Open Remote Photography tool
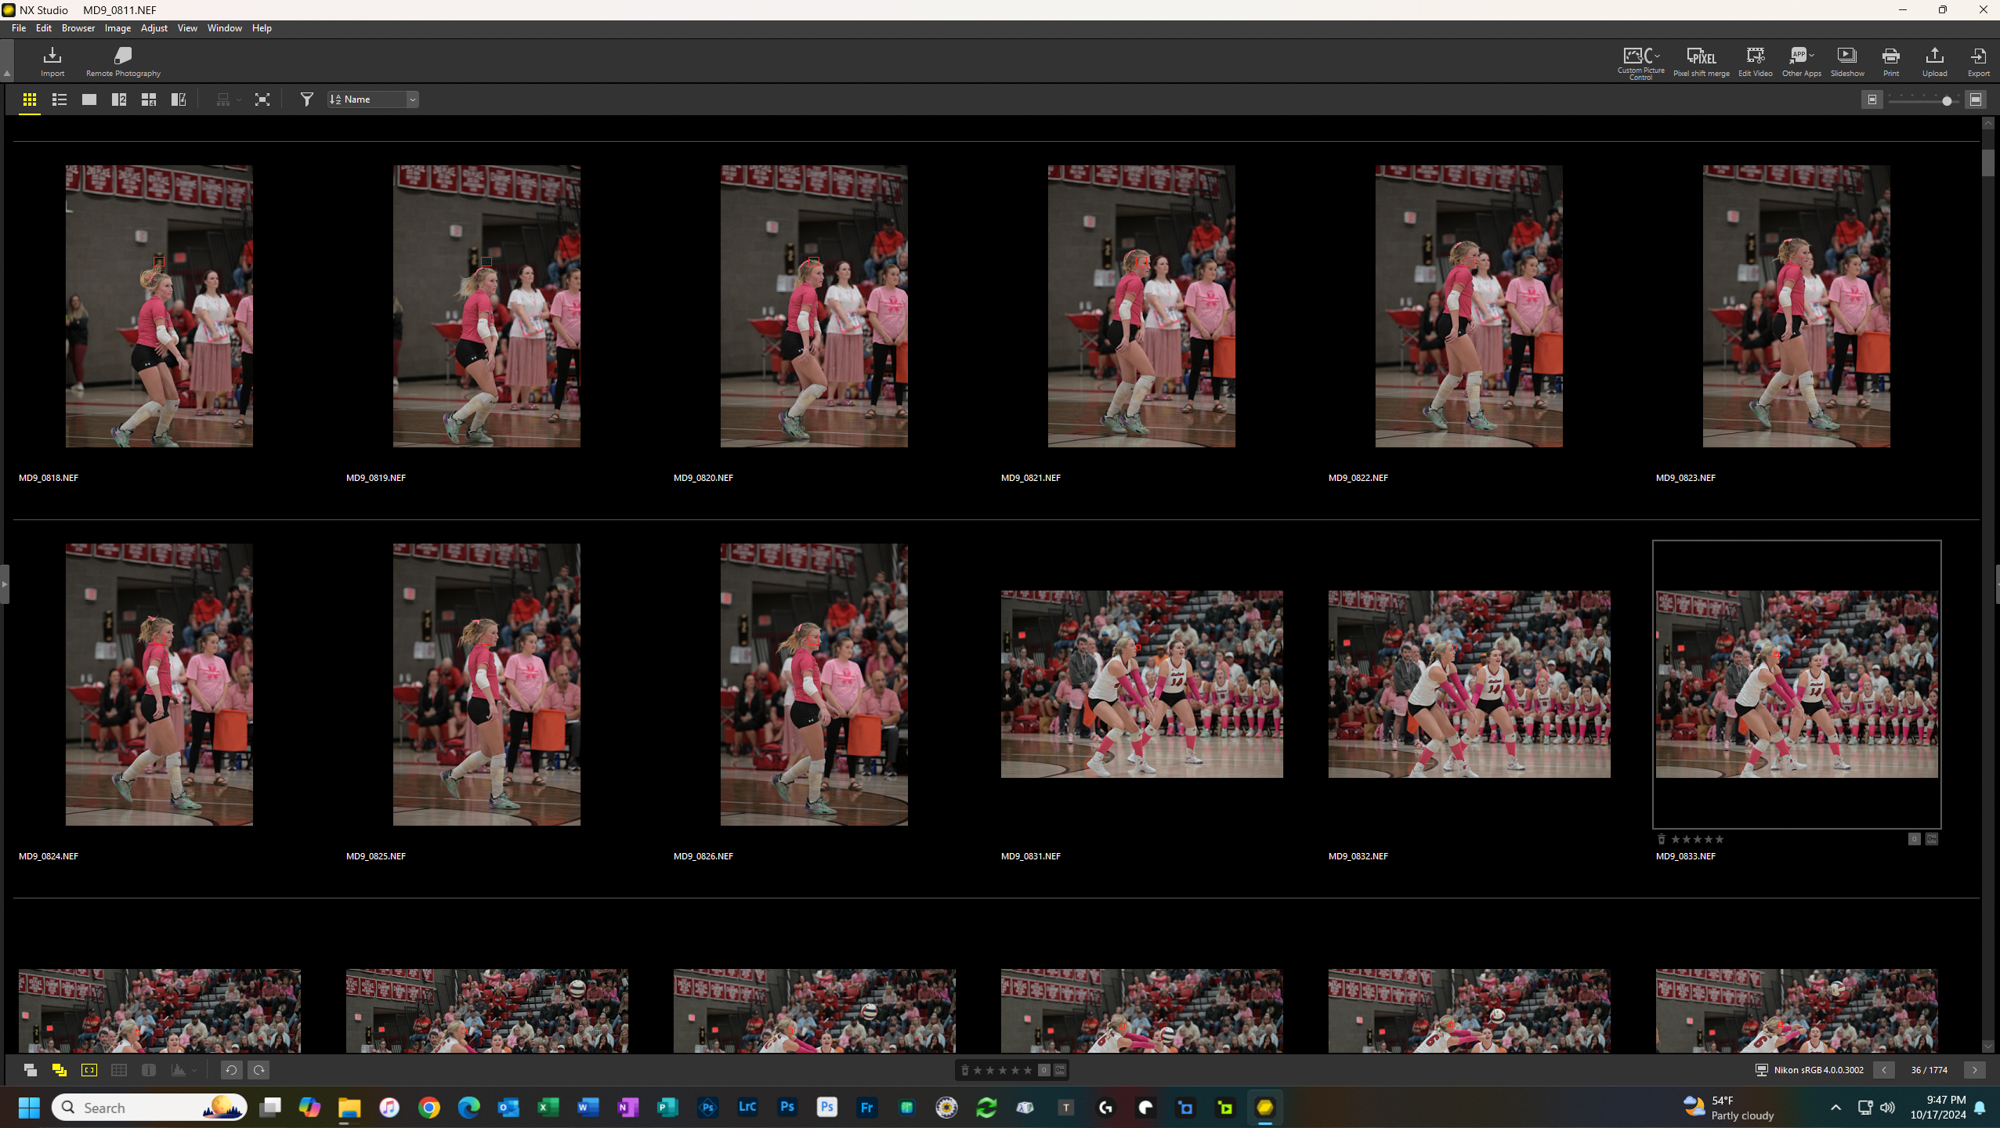The width and height of the screenshot is (2000, 1128). [x=123, y=61]
